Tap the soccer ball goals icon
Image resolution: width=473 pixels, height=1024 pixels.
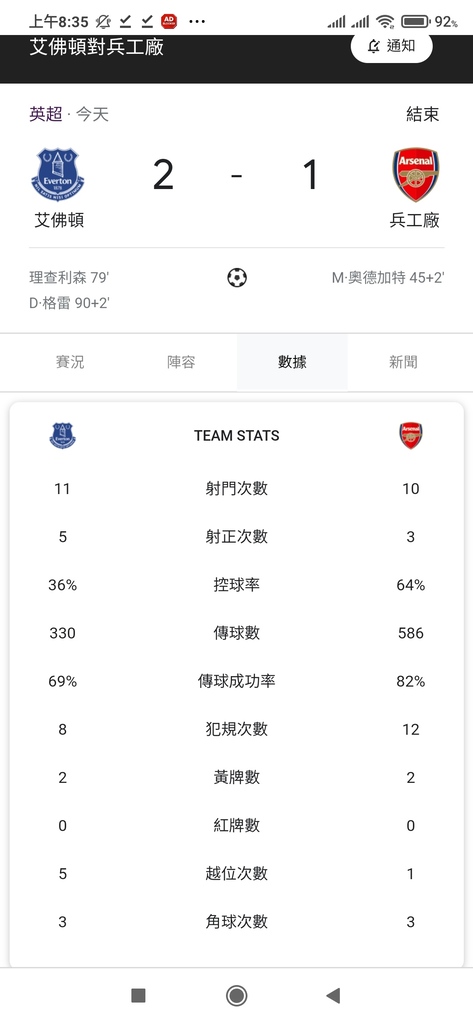pos(236,278)
